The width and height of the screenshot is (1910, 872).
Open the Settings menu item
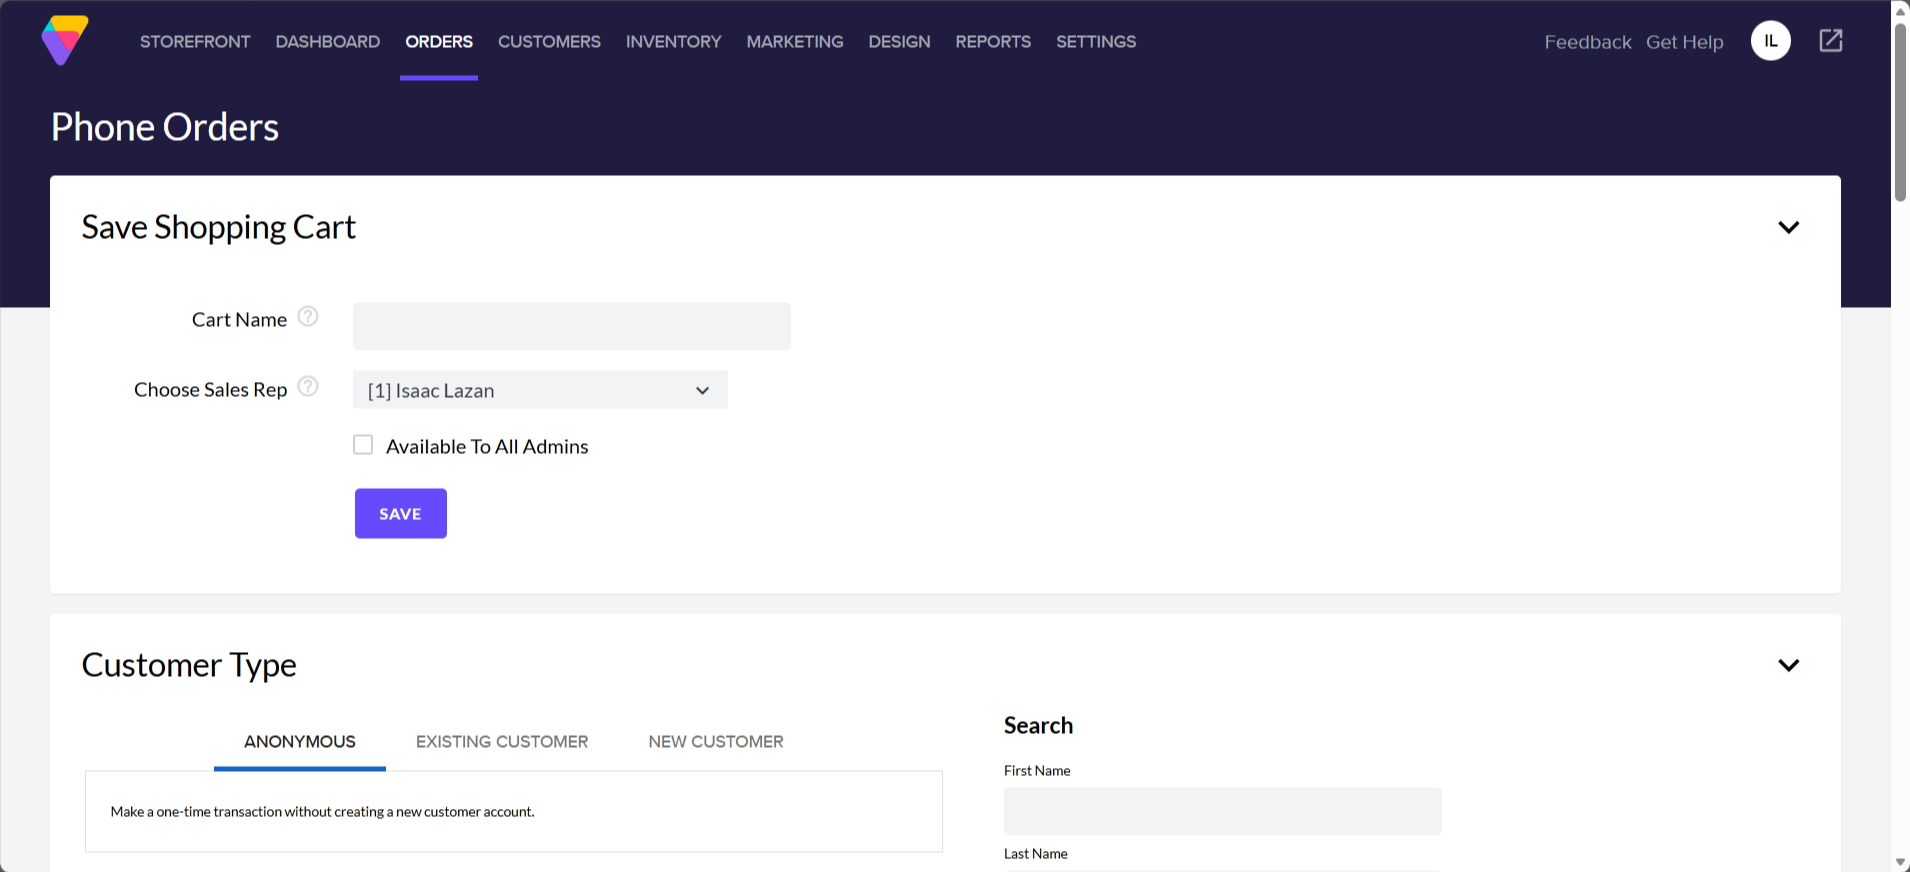coord(1096,42)
